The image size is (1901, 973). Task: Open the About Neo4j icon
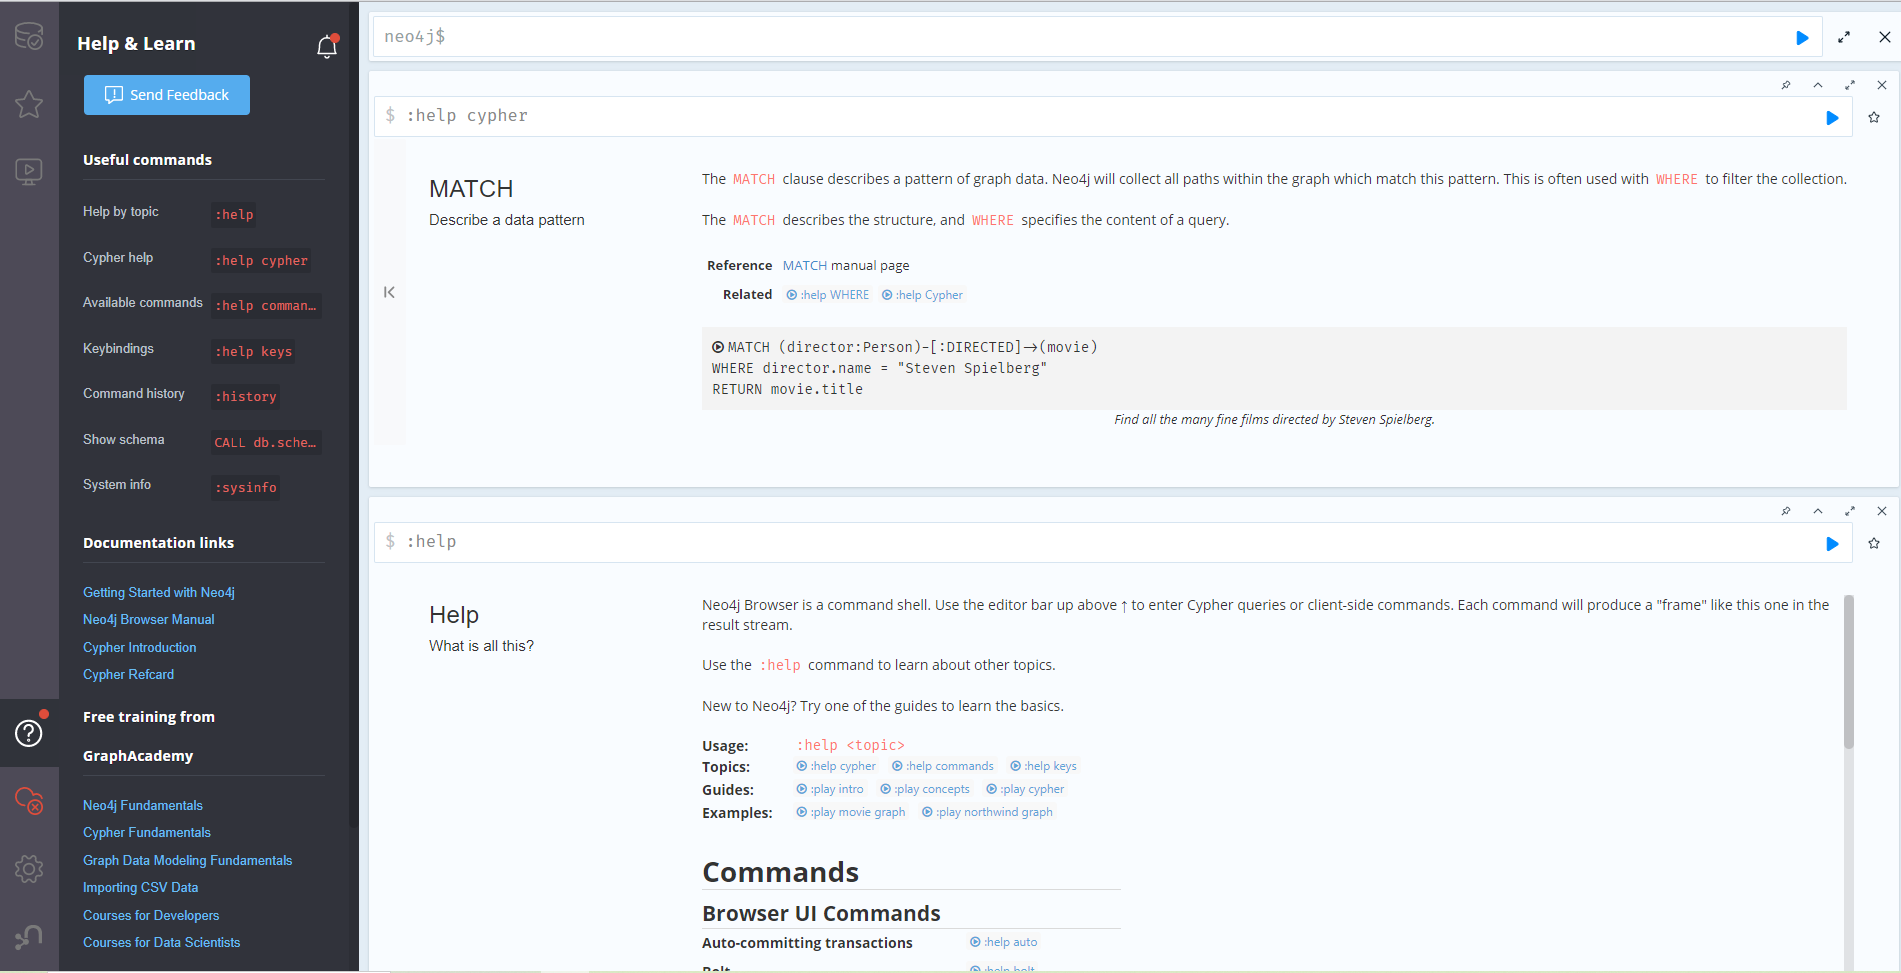[29, 936]
